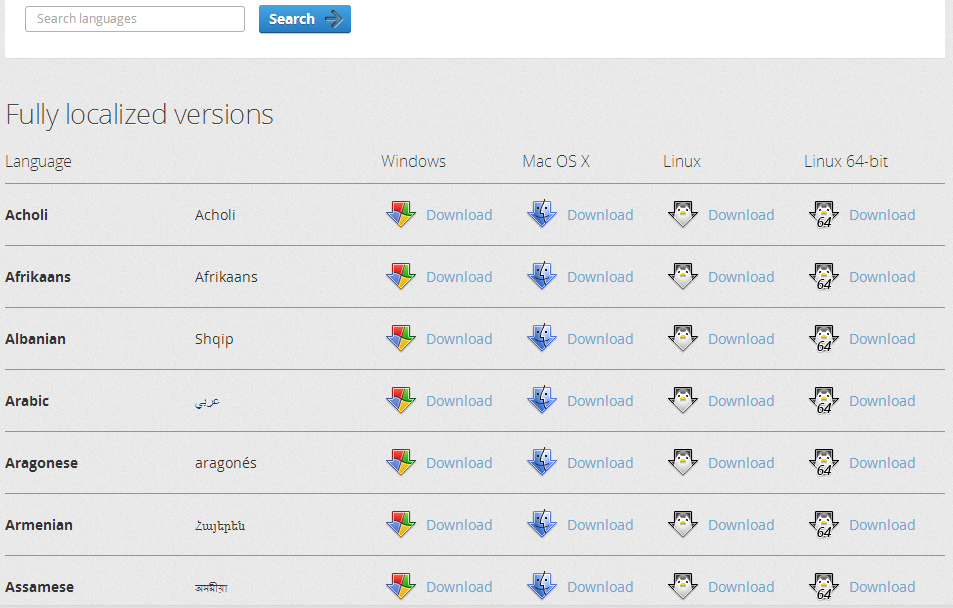Click the Linux penguin icon for Acholi
953x608 pixels.
point(683,214)
